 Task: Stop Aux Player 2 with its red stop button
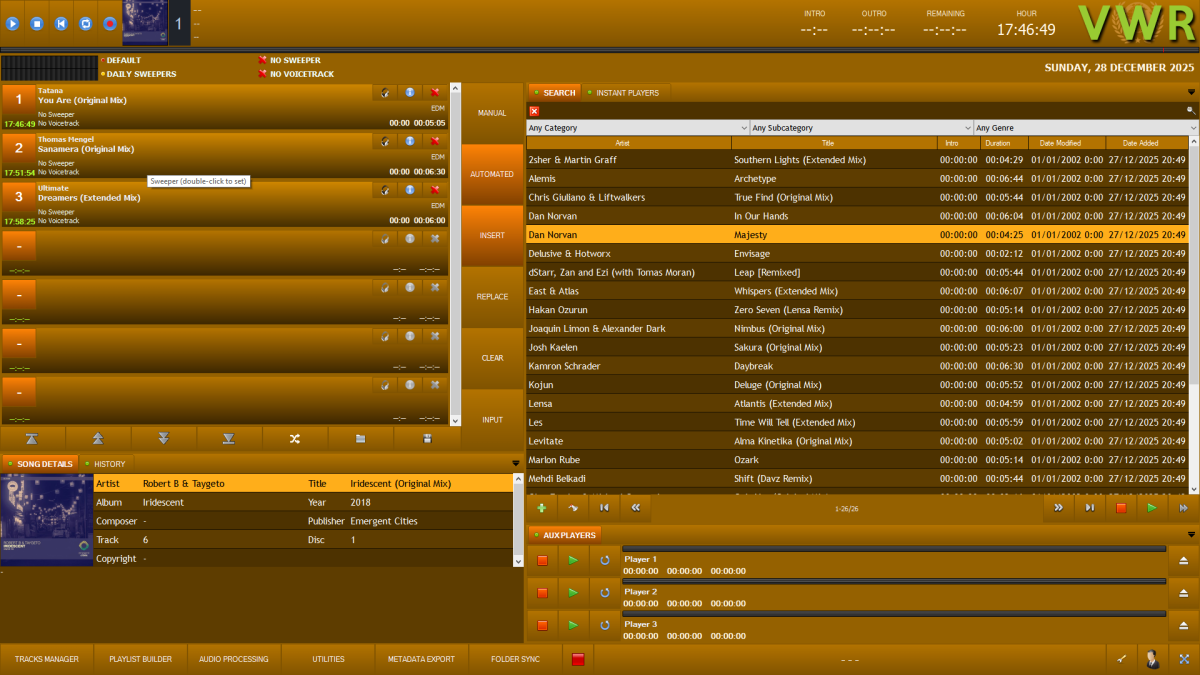point(541,592)
